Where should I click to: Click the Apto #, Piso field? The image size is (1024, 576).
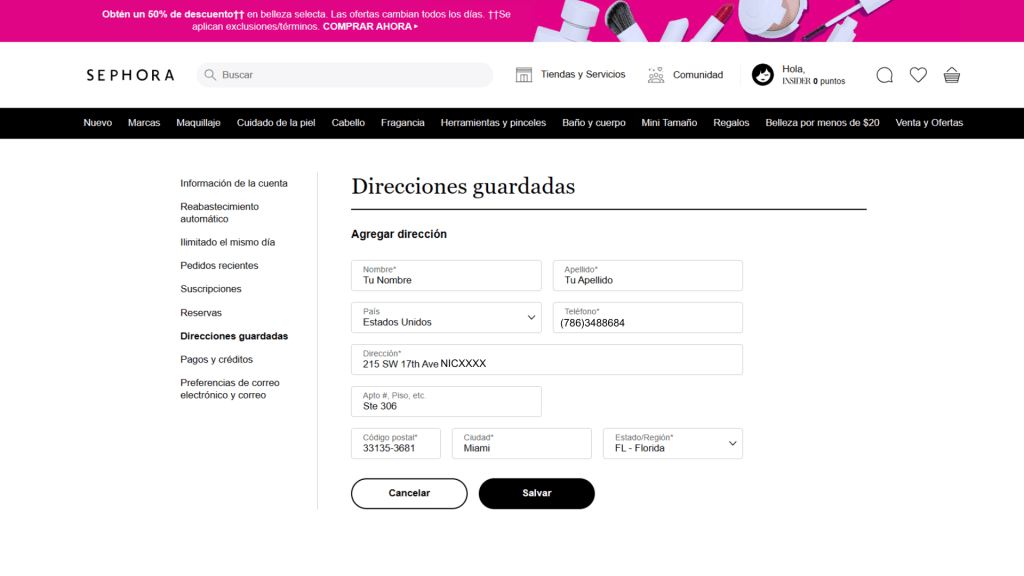click(446, 401)
